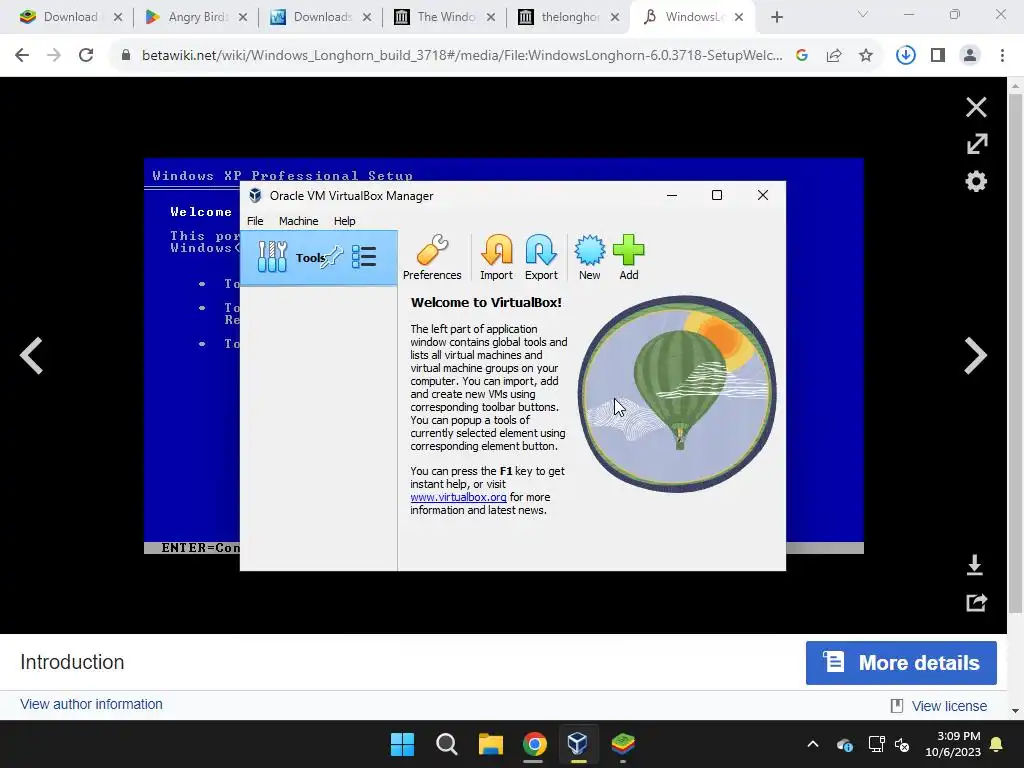Viewport: 1024px width, 768px height.
Task: Open taskbar Search
Action: pos(447,744)
